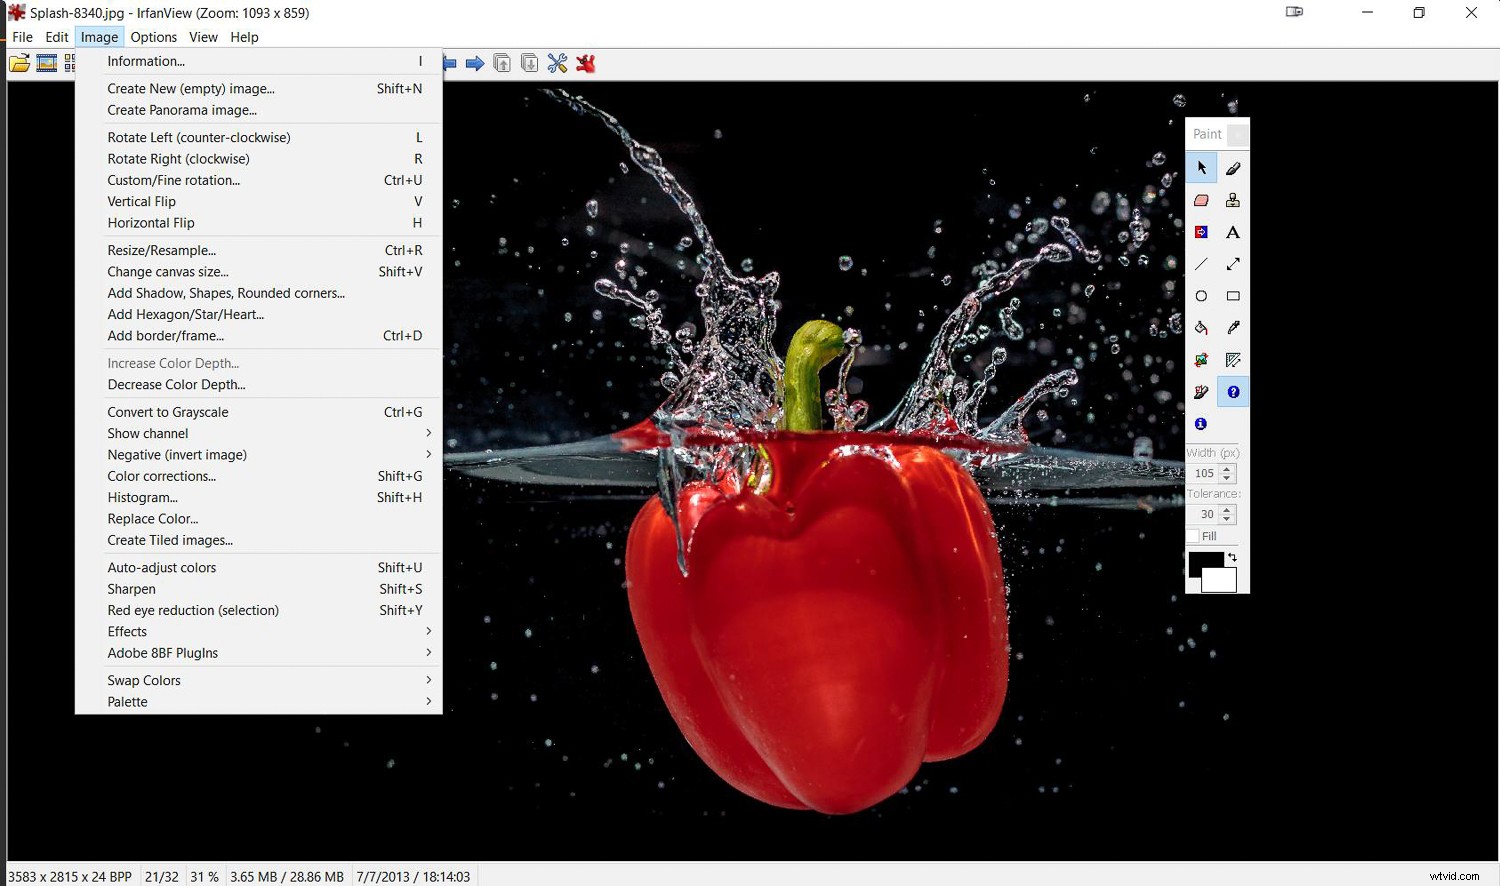Image resolution: width=1500 pixels, height=886 pixels.
Task: Select the Eraser tool in the Paint panel
Action: (1201, 200)
